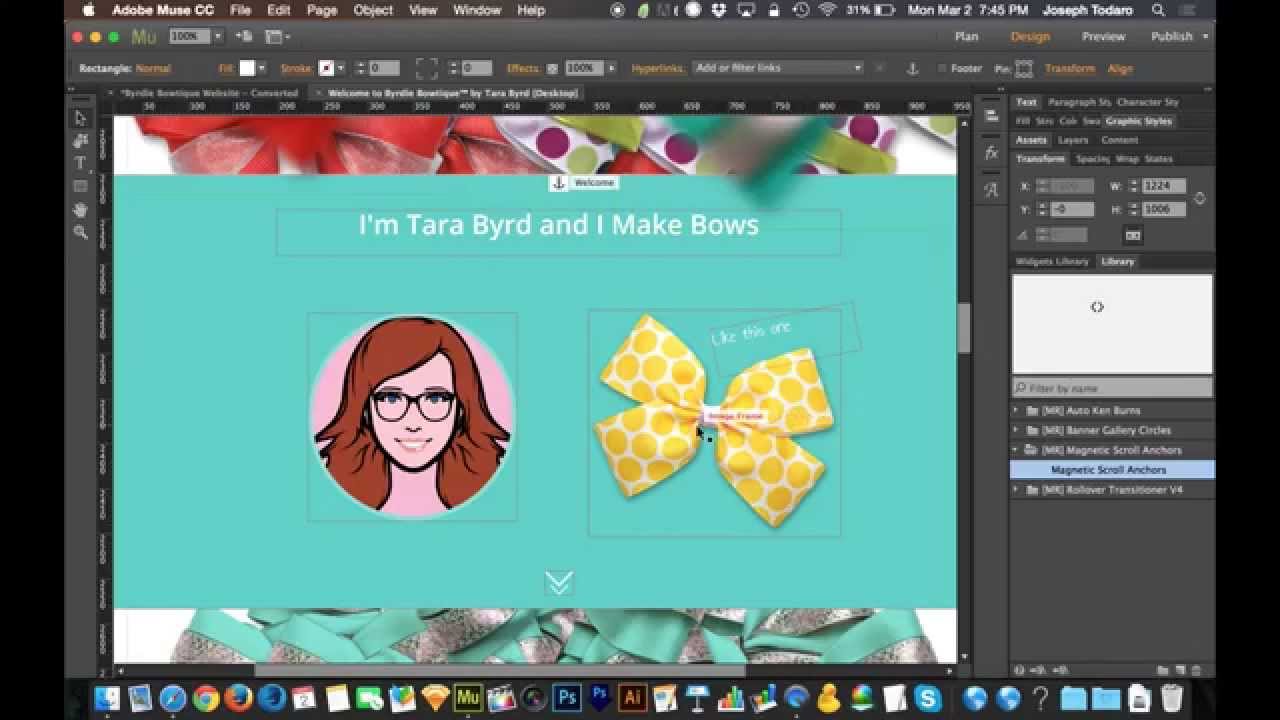Click the anchor link icon in the control bar
This screenshot has height=720, width=1280.
pyautogui.click(x=912, y=68)
